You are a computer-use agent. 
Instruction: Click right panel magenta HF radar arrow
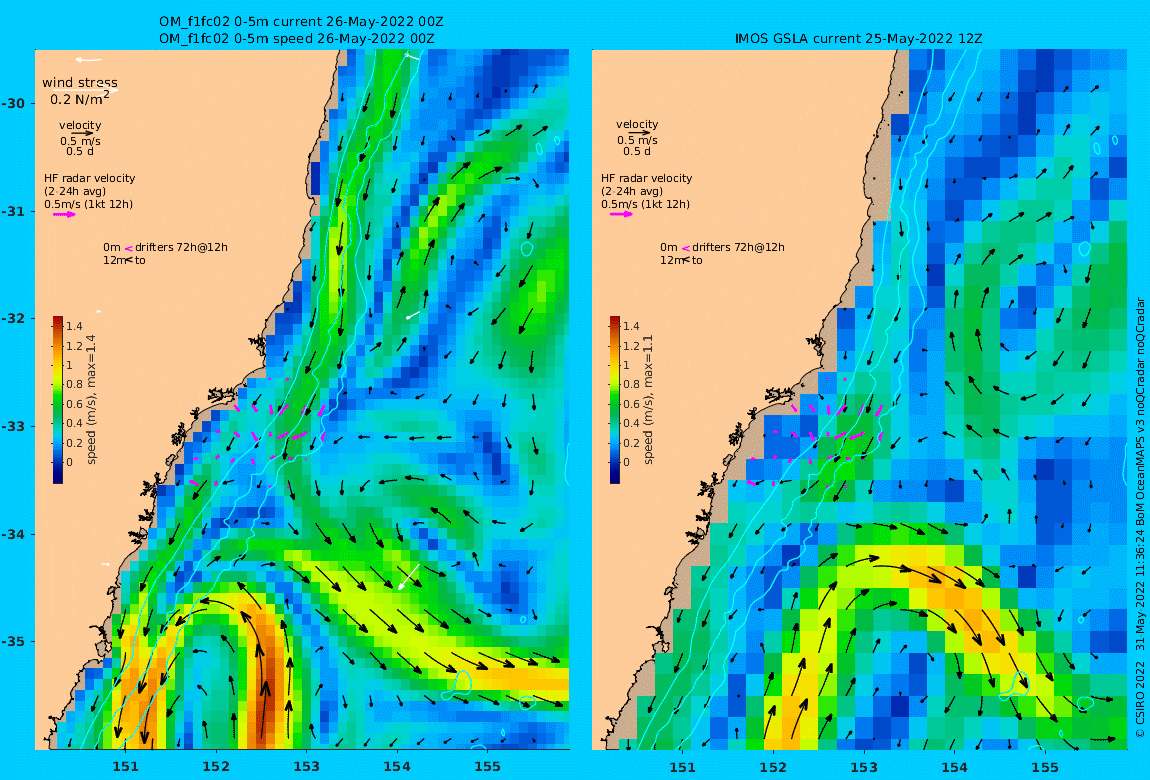621,215
